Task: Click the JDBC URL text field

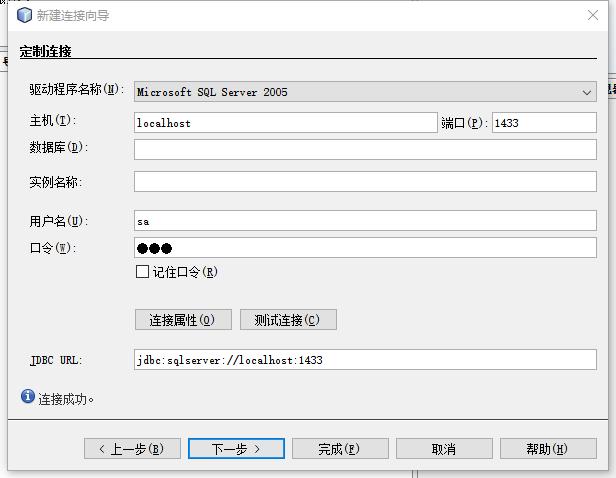Action: coord(365,360)
